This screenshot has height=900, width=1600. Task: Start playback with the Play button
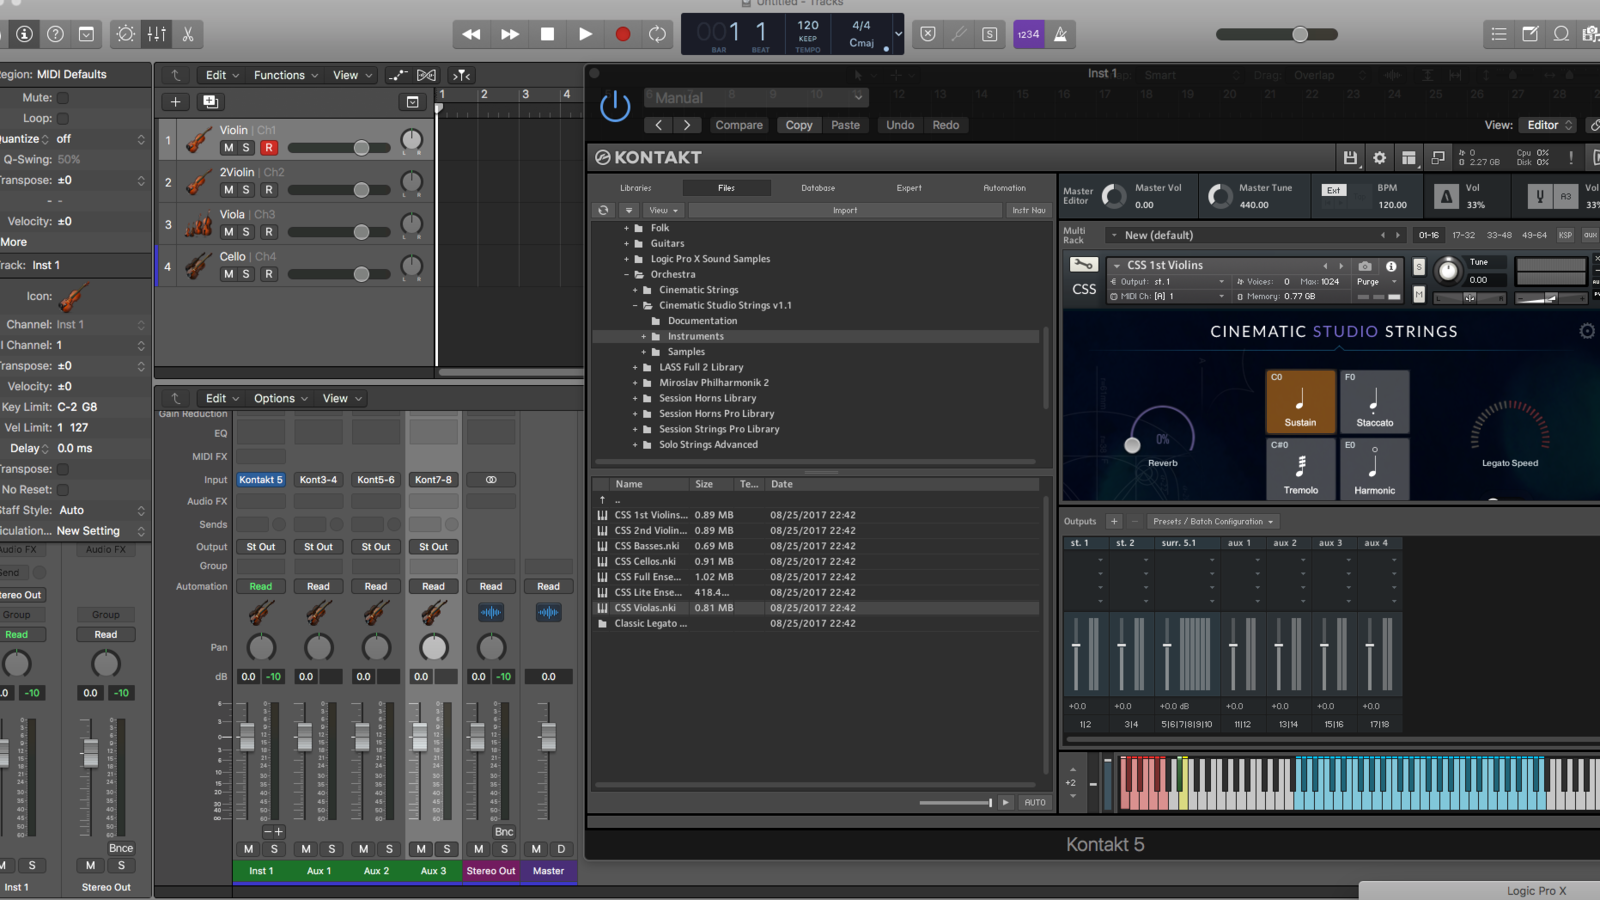pyautogui.click(x=585, y=34)
